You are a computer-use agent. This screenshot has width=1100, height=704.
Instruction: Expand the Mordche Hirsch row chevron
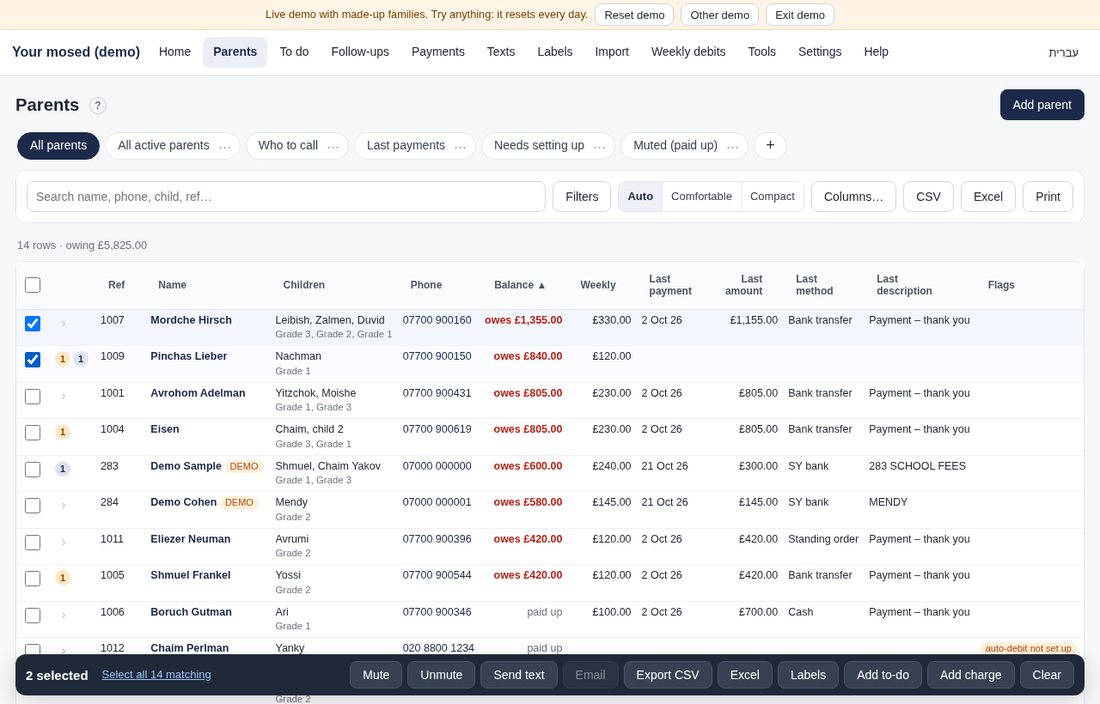(x=63, y=323)
